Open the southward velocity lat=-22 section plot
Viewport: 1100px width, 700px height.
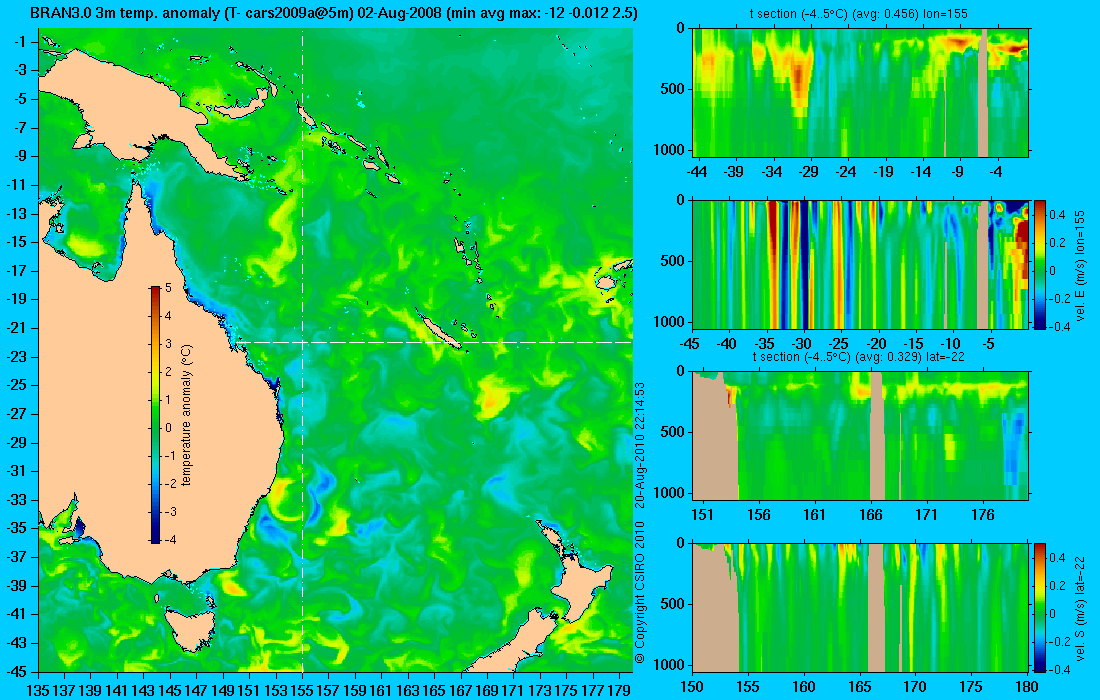pos(861,607)
